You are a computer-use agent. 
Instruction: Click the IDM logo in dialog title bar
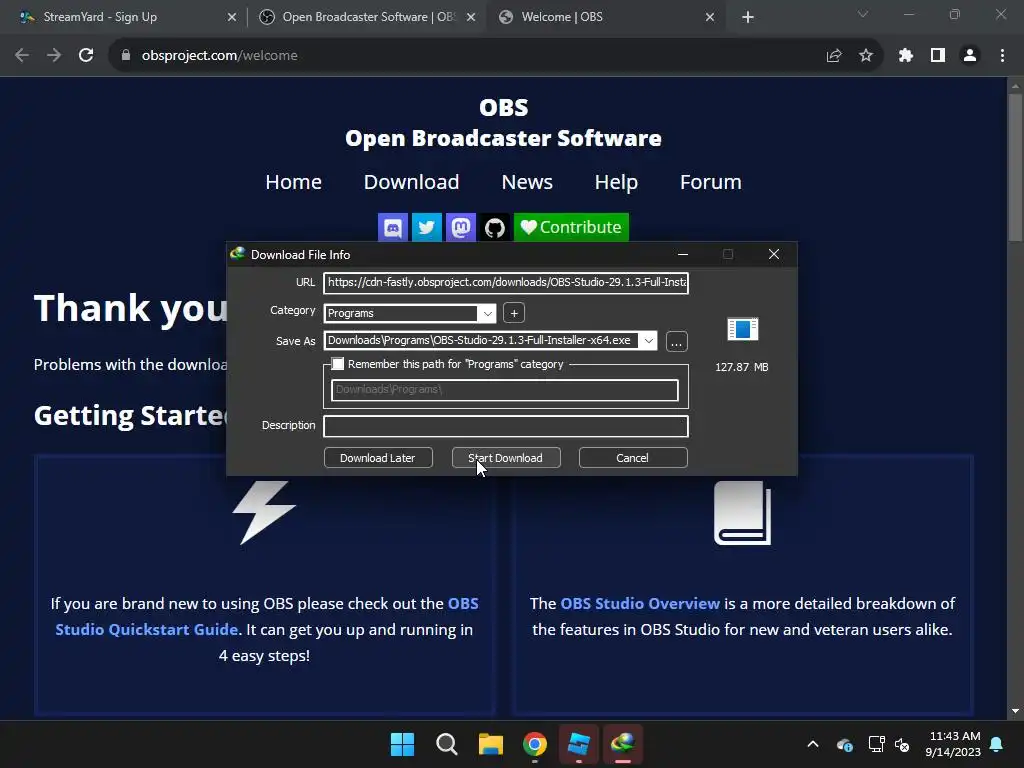238,254
